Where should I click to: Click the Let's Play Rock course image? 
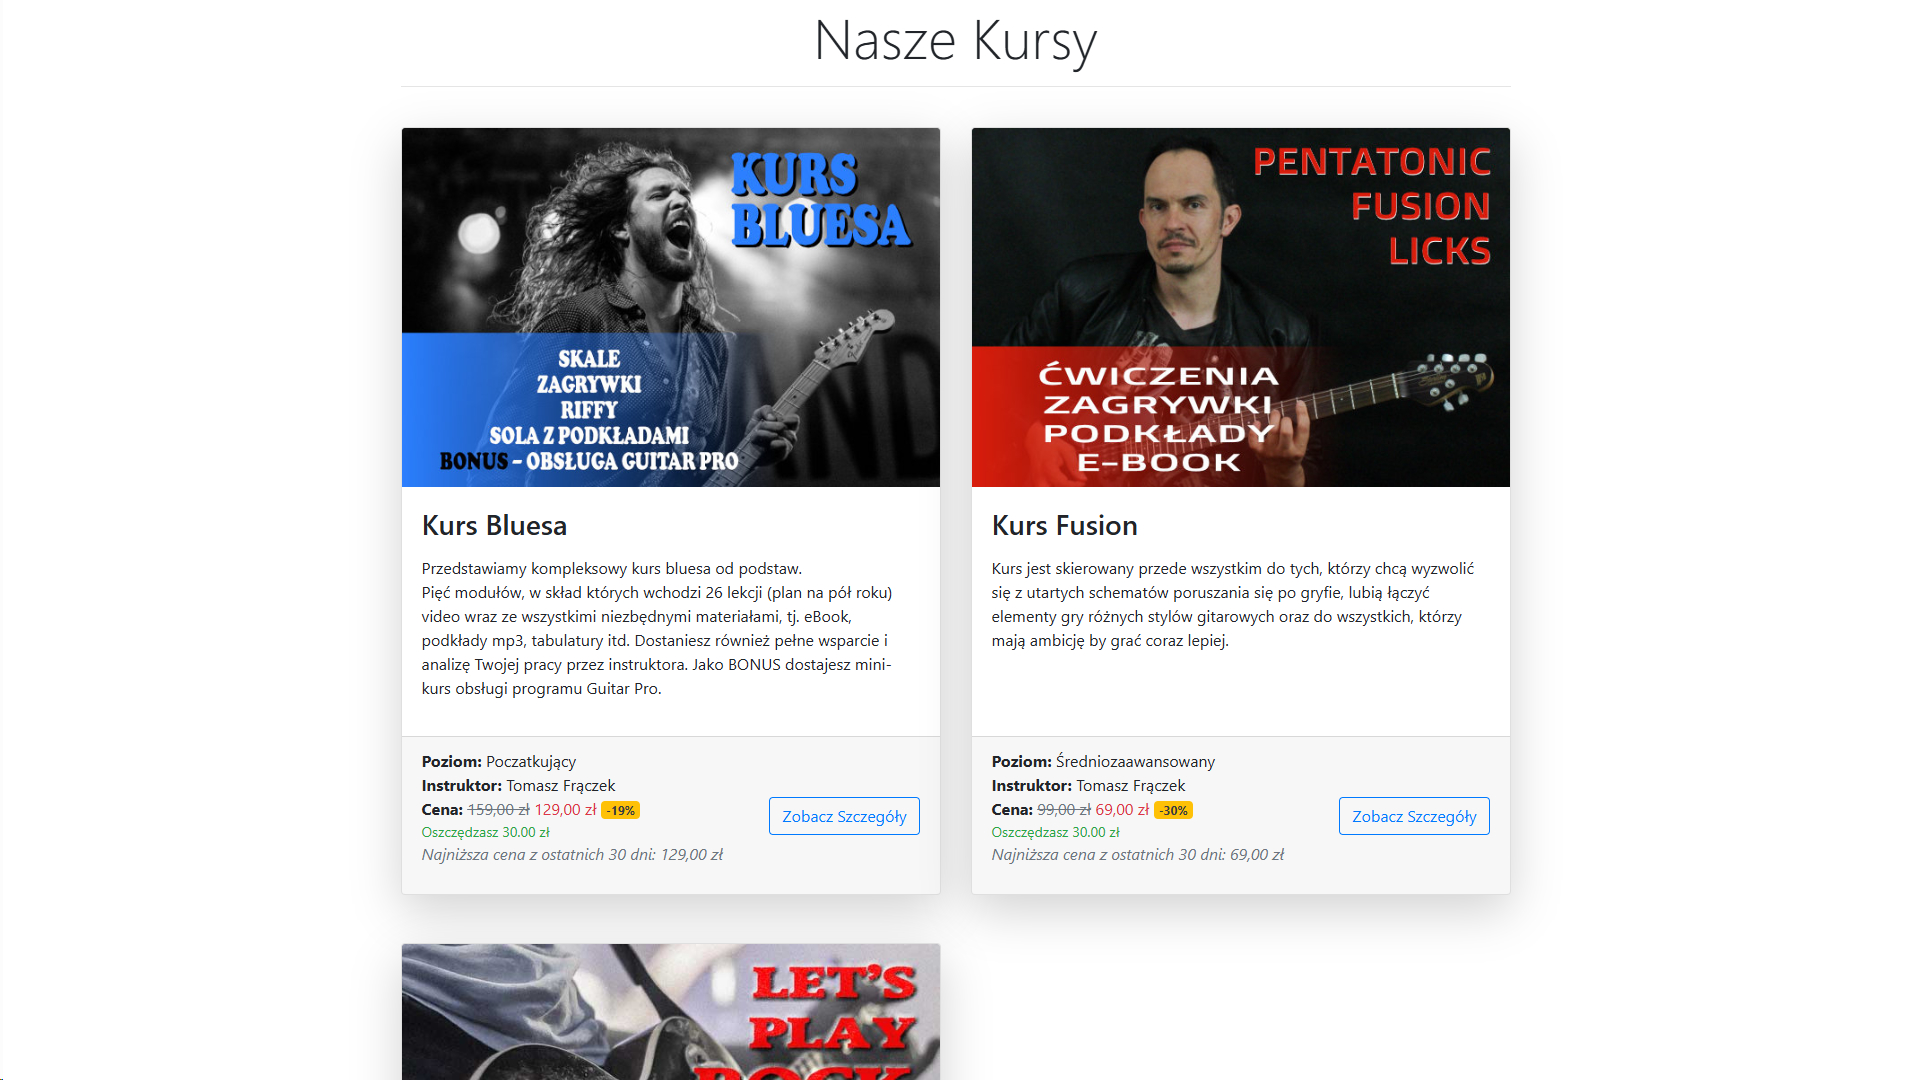(671, 1012)
